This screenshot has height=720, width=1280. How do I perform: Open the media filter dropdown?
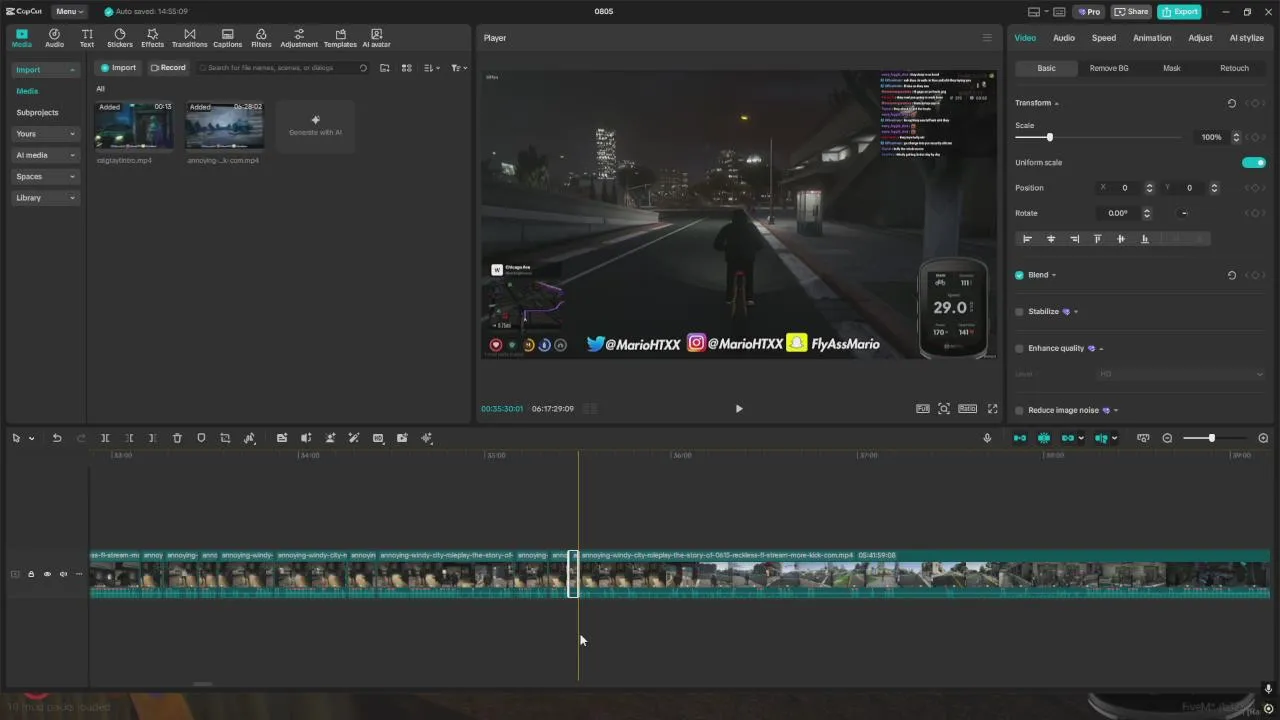pyautogui.click(x=458, y=68)
